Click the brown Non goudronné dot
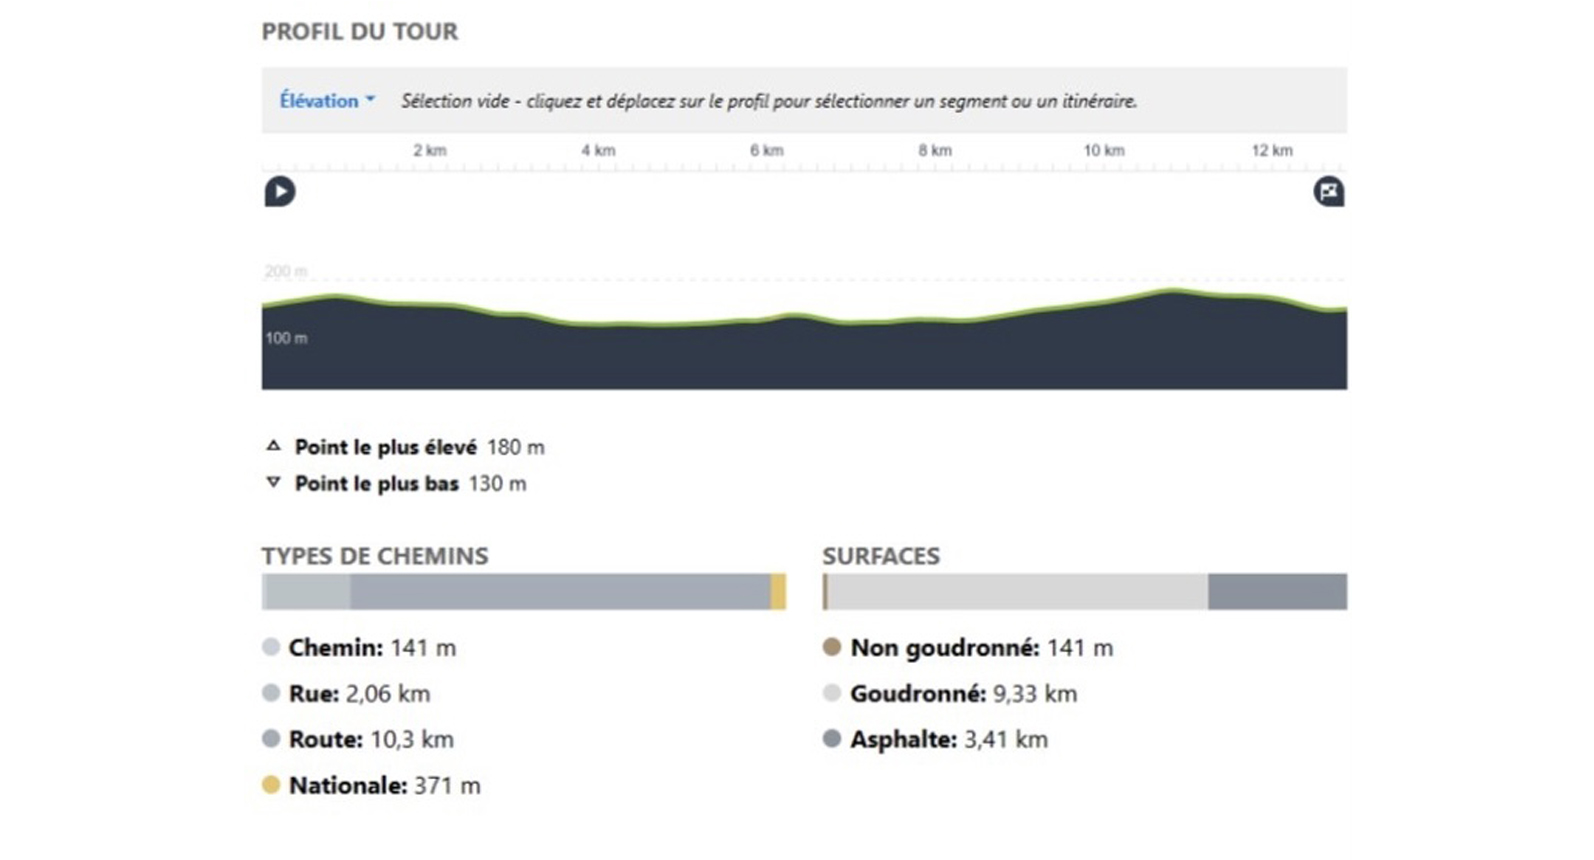1594x860 pixels. (x=832, y=647)
